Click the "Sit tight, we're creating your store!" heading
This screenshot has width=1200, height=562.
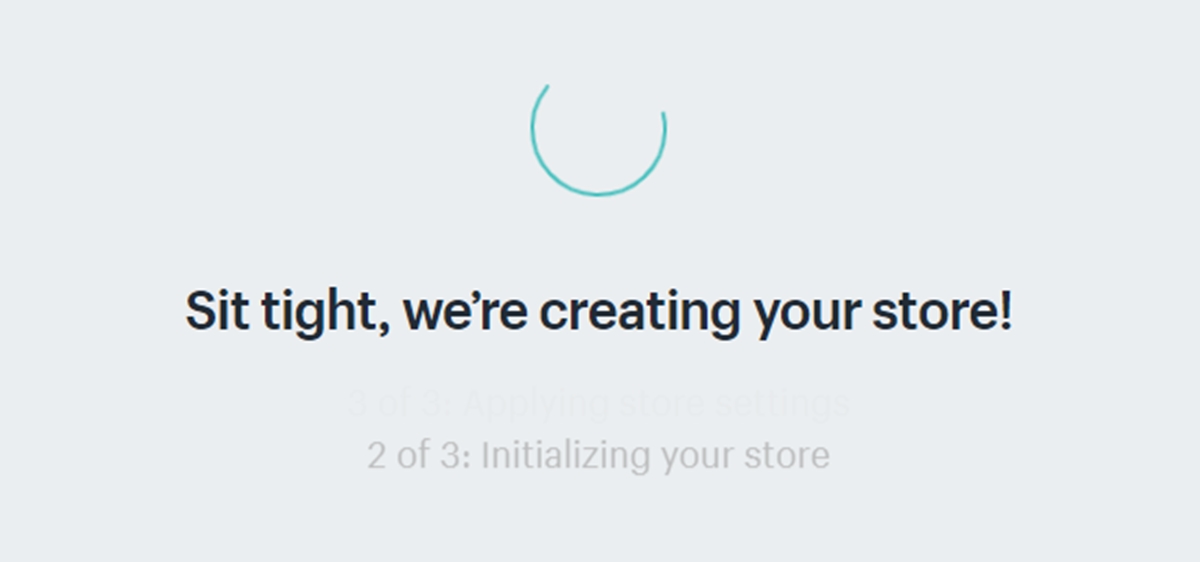coord(598,312)
